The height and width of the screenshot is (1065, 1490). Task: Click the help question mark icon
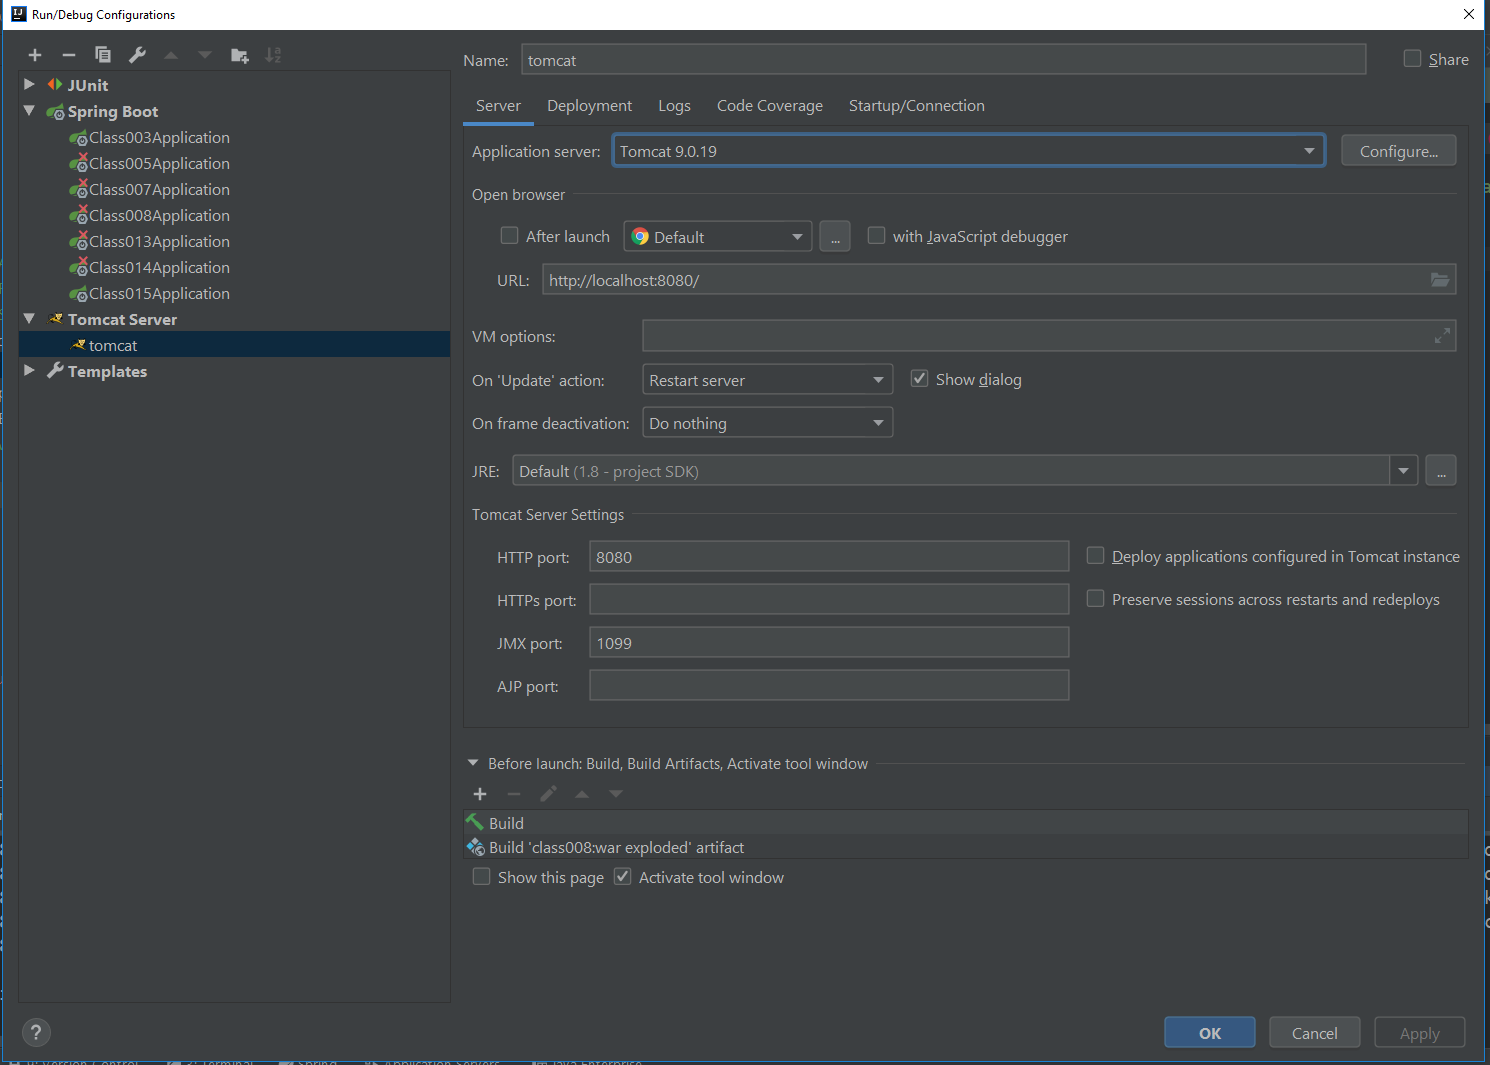click(36, 1032)
